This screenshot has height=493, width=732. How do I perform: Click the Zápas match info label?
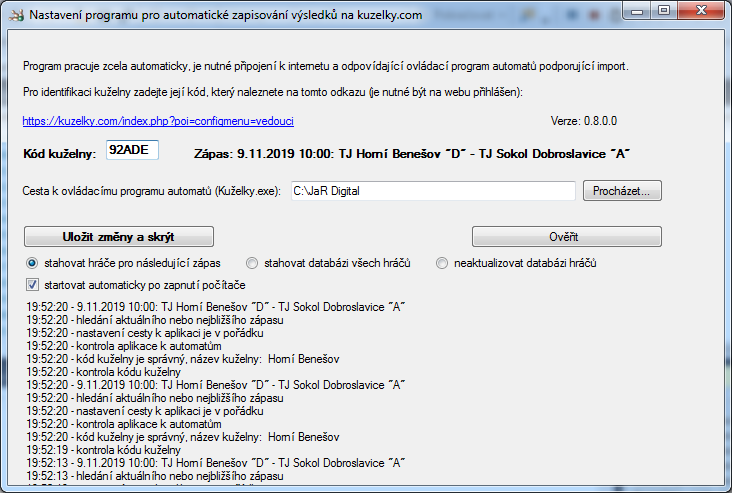(411, 153)
